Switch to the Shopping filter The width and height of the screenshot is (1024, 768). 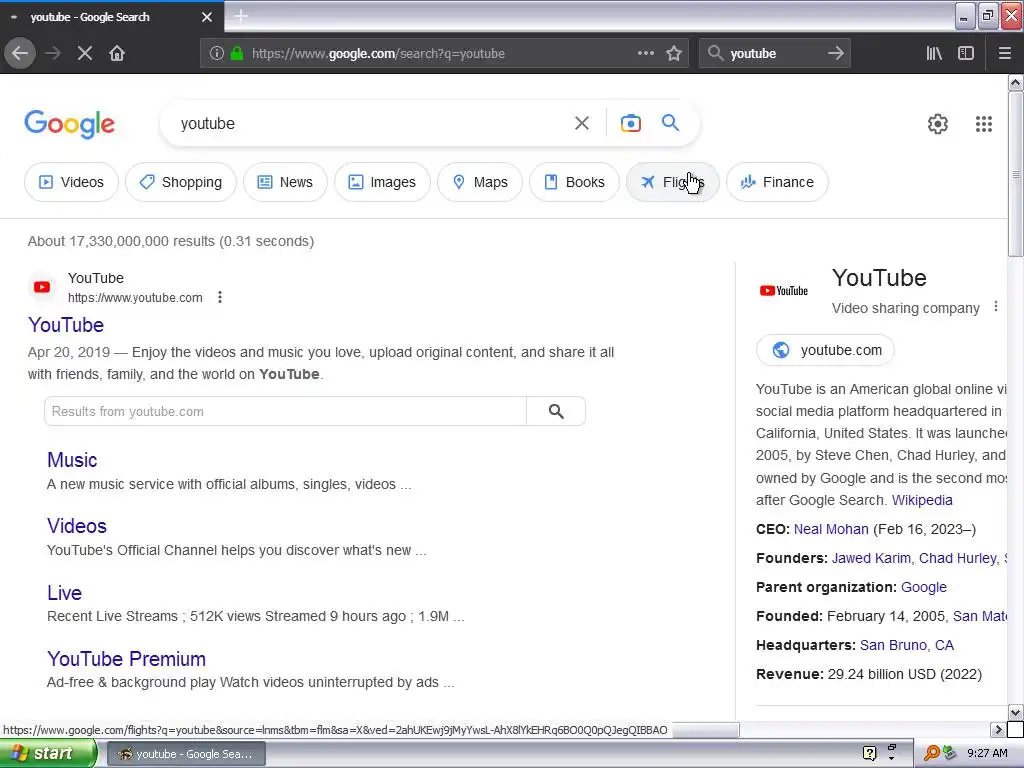pyautogui.click(x=181, y=182)
